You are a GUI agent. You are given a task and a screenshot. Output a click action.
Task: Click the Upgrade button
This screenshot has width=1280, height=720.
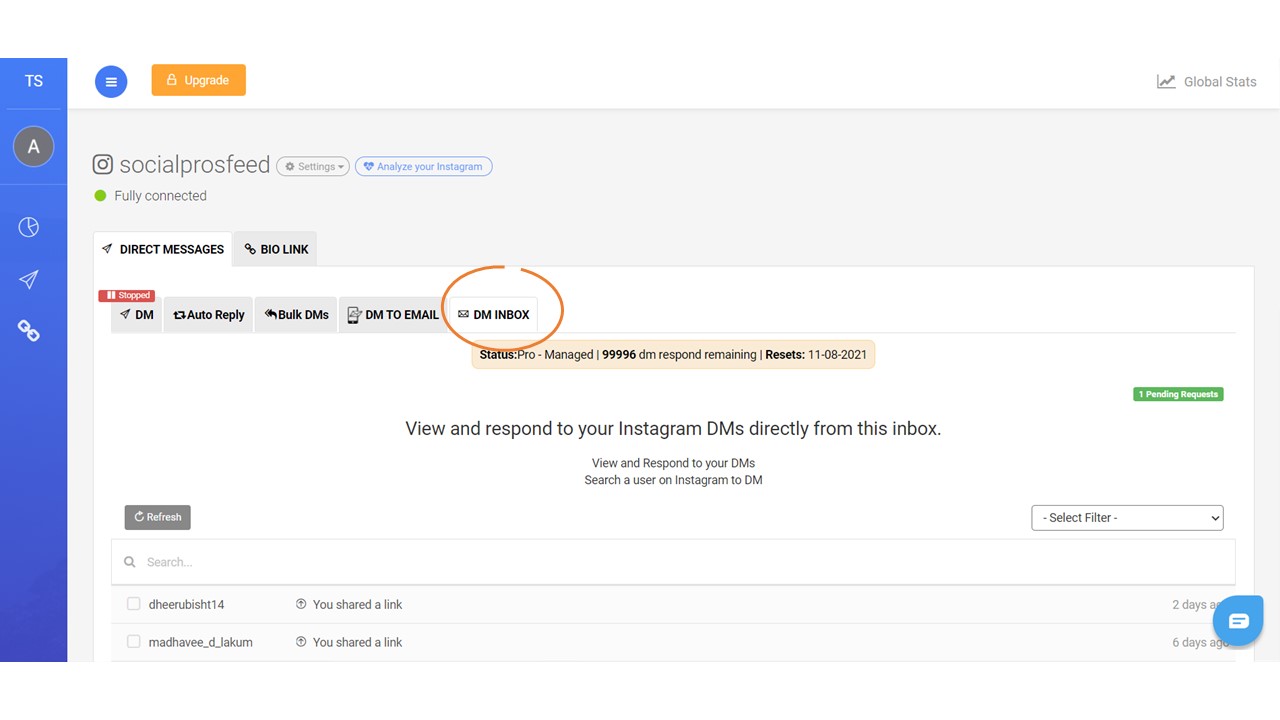(198, 80)
